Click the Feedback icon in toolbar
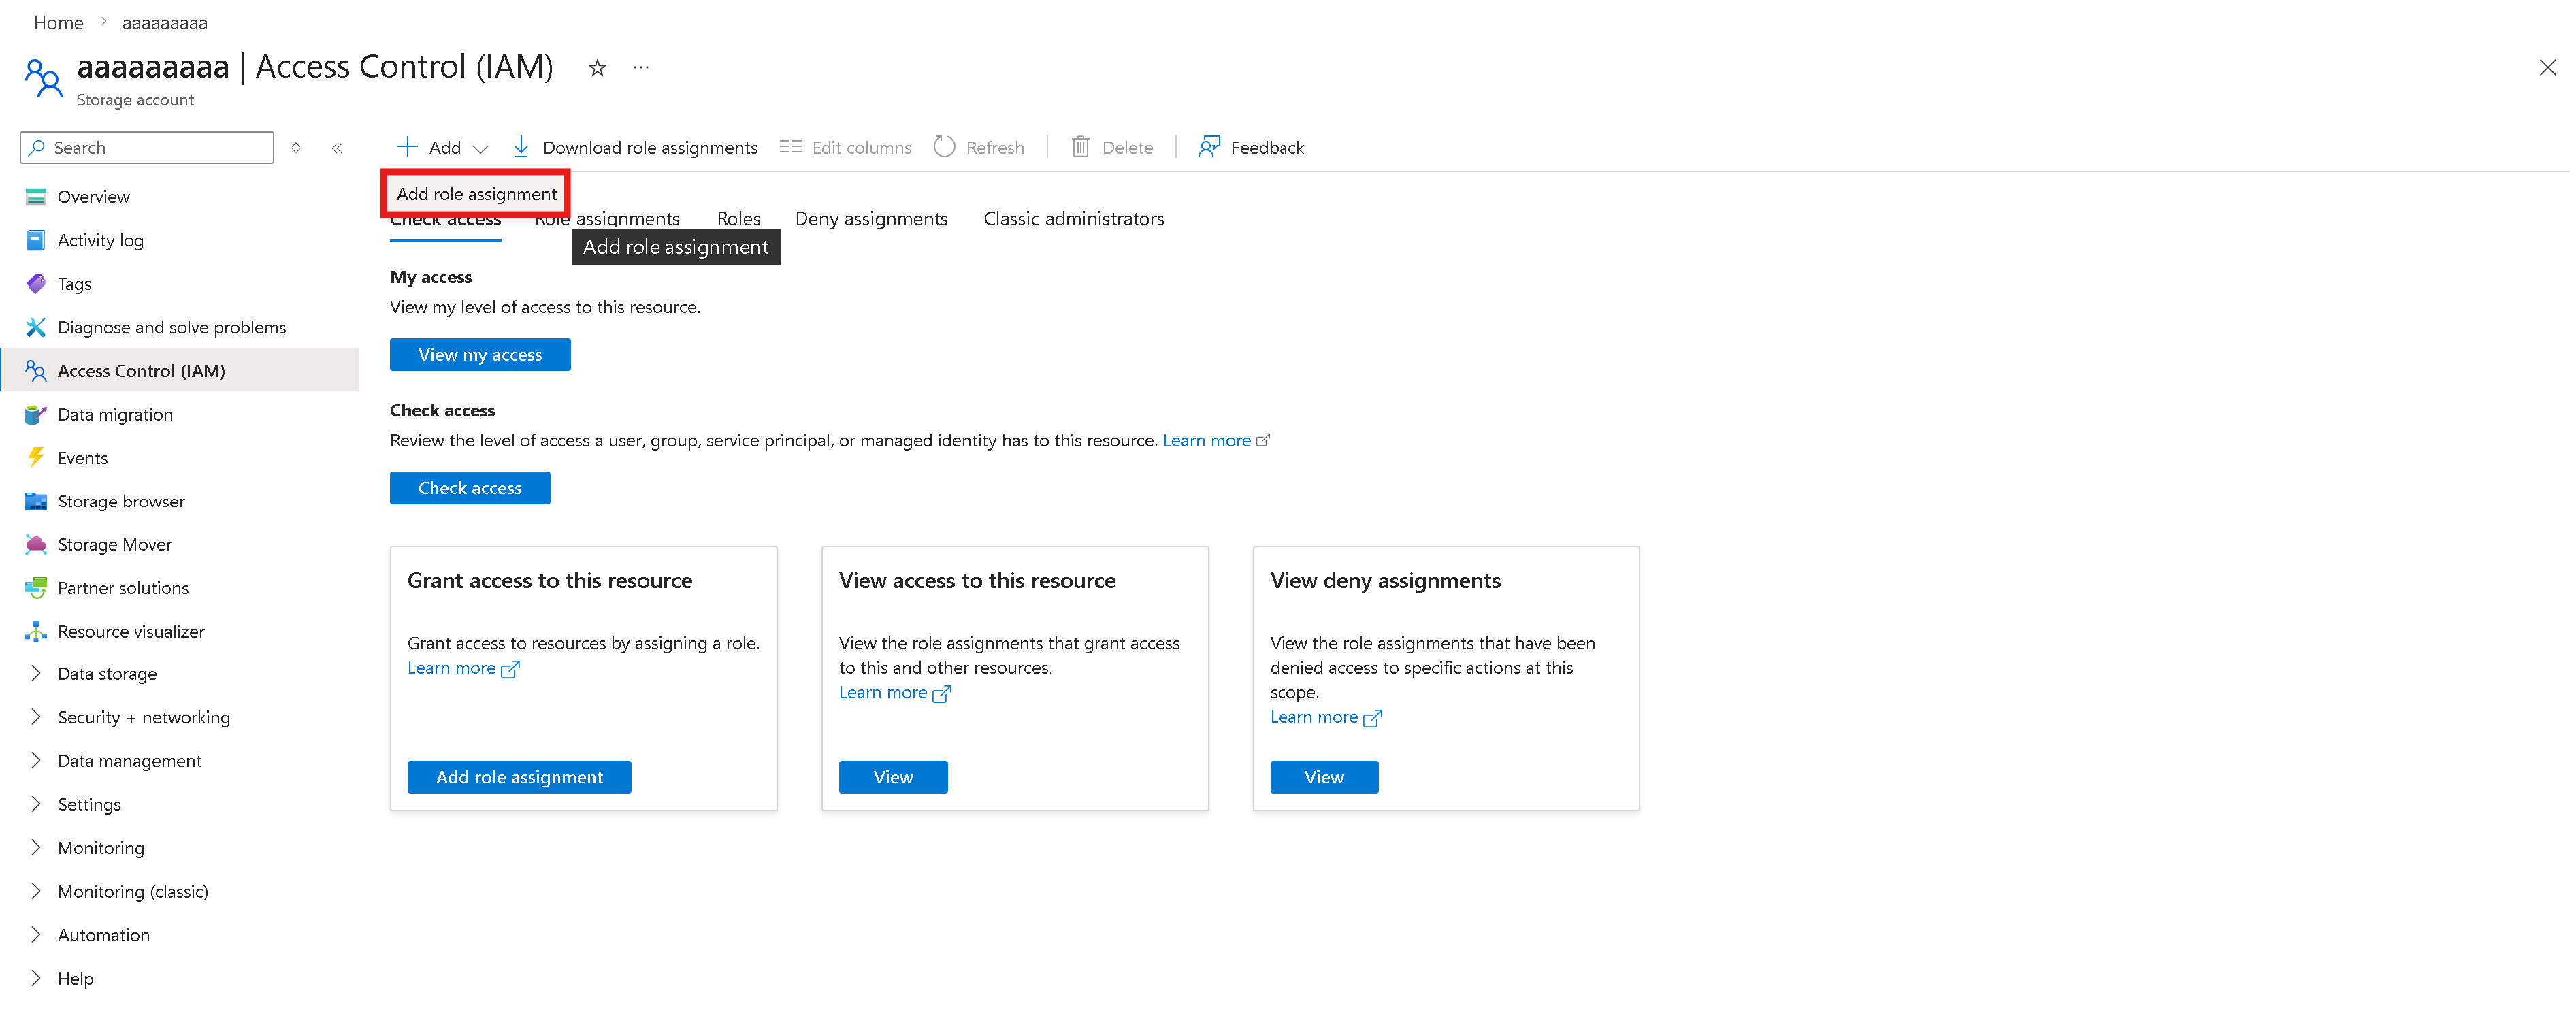Viewport: 2576px width, 1014px height. tap(1209, 148)
